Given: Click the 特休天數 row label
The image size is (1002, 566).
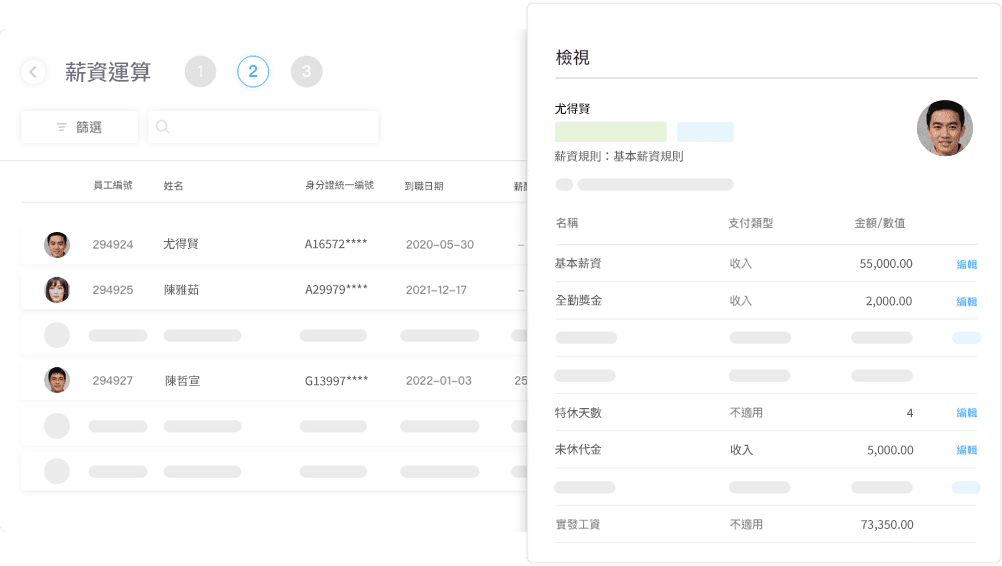Looking at the screenshot, I should (578, 413).
